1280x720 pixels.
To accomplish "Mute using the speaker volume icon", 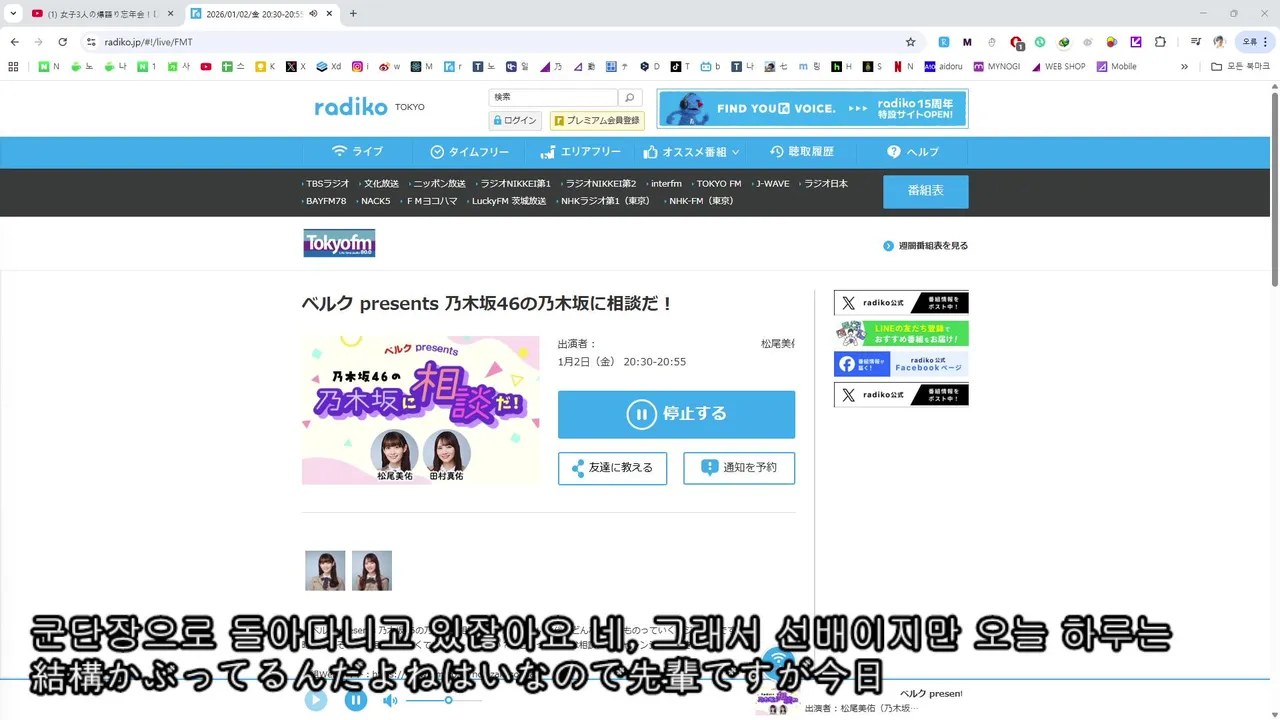I will (390, 700).
